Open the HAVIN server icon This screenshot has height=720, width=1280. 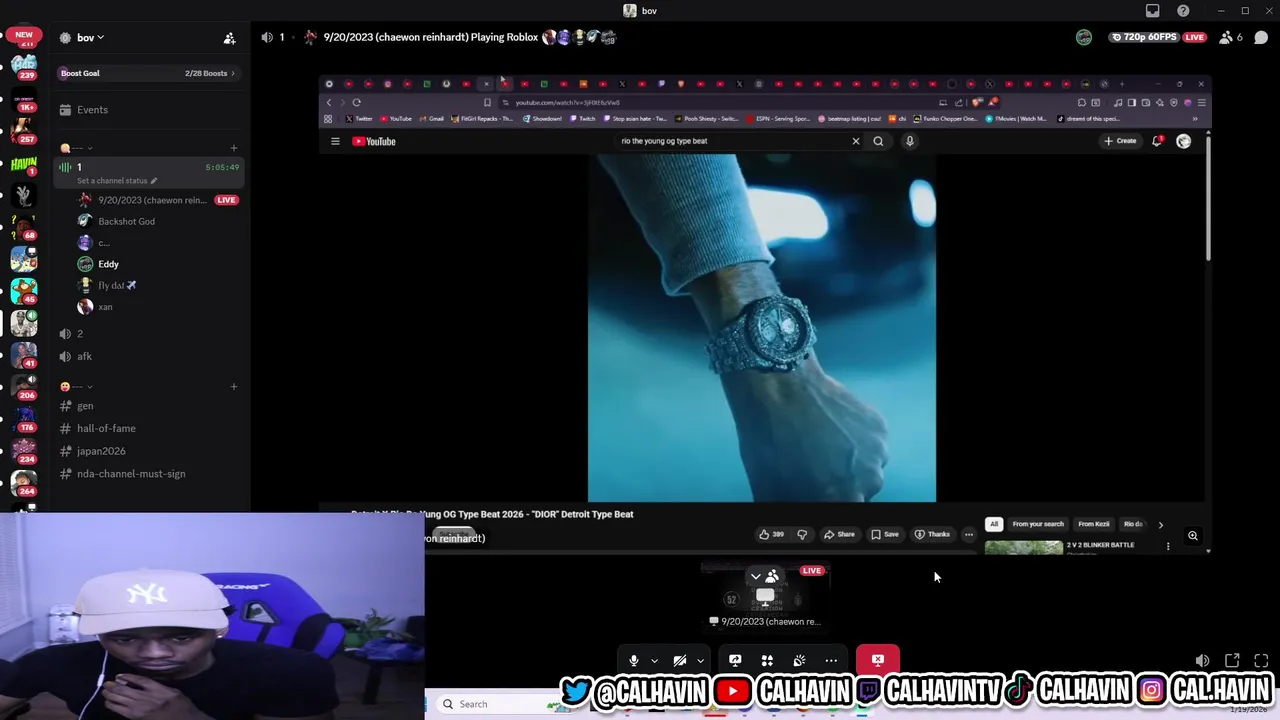(24, 164)
